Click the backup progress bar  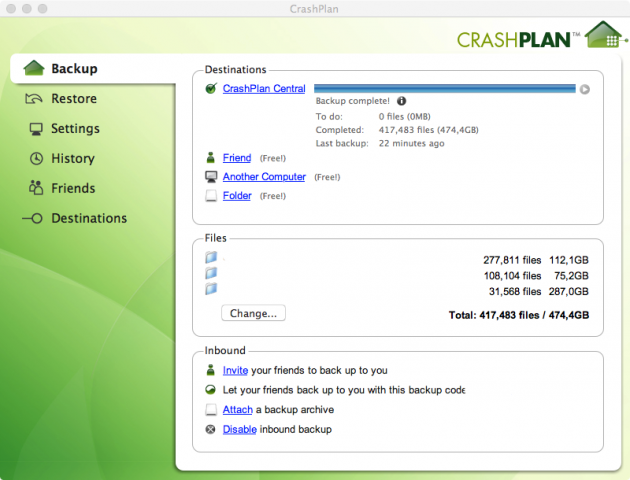coord(445,89)
